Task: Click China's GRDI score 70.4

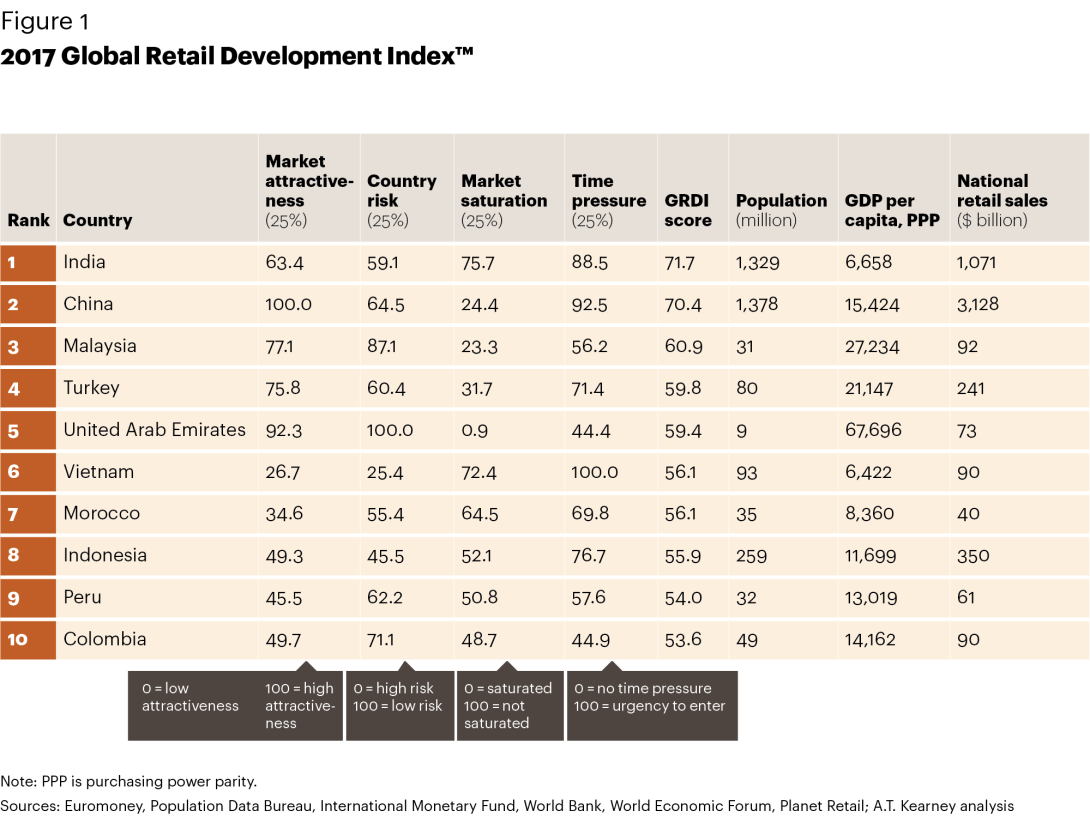Action: point(683,304)
